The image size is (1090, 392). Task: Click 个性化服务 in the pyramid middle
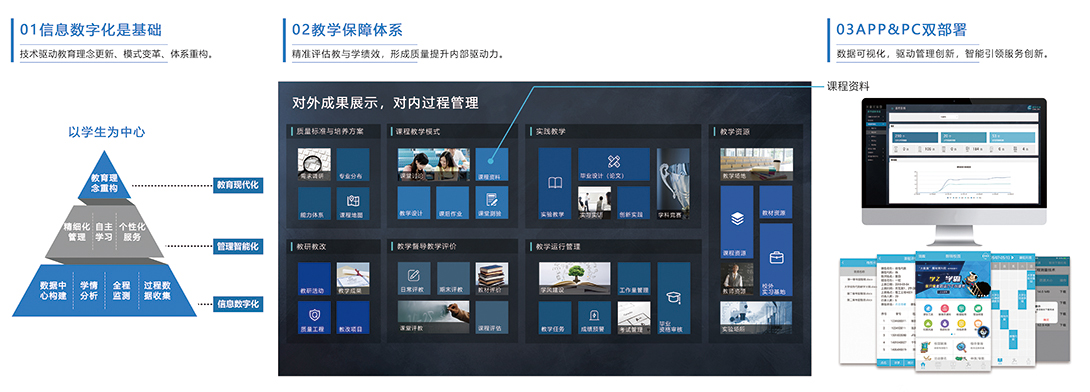pos(131,231)
